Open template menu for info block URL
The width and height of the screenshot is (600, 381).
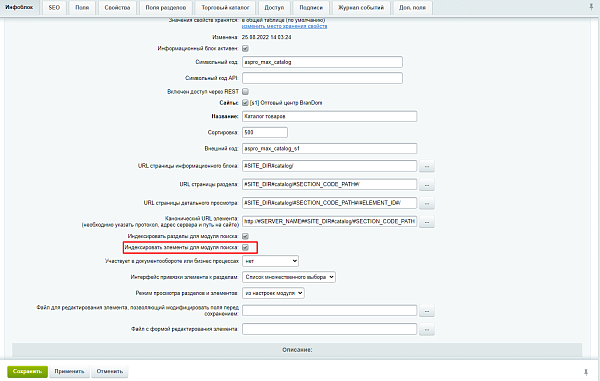tap(427, 166)
